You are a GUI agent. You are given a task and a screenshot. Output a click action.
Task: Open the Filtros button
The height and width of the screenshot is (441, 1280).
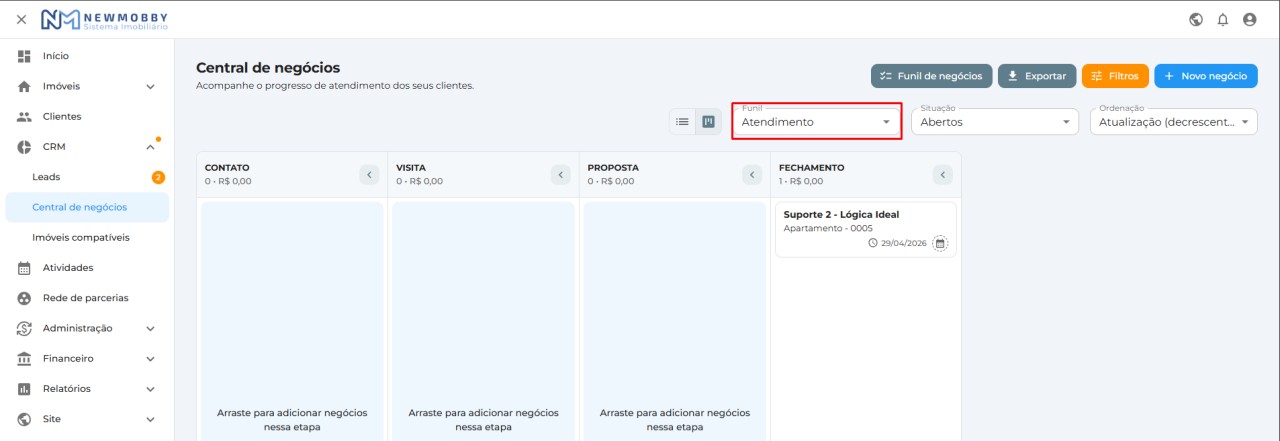pos(1115,76)
